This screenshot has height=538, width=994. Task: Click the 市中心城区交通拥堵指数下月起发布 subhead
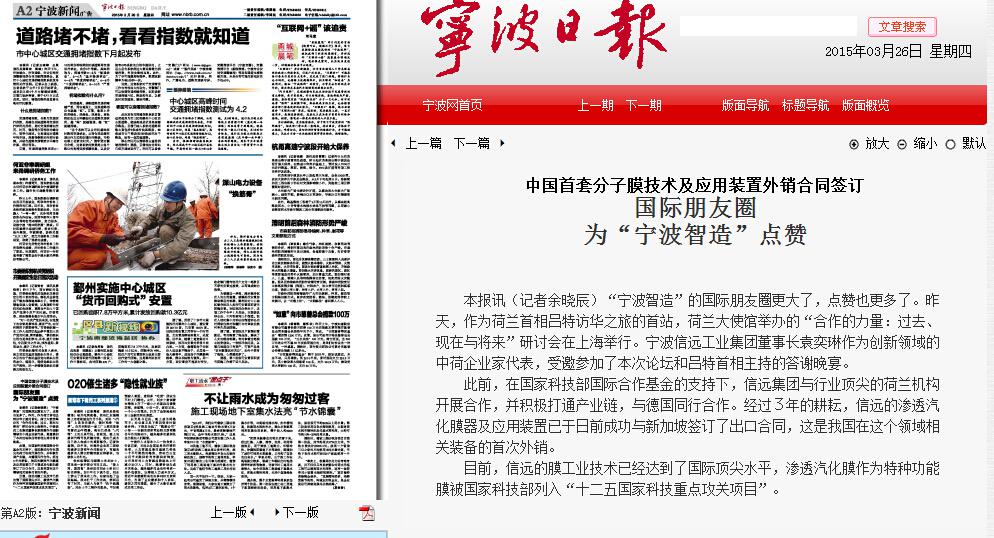tap(79, 54)
